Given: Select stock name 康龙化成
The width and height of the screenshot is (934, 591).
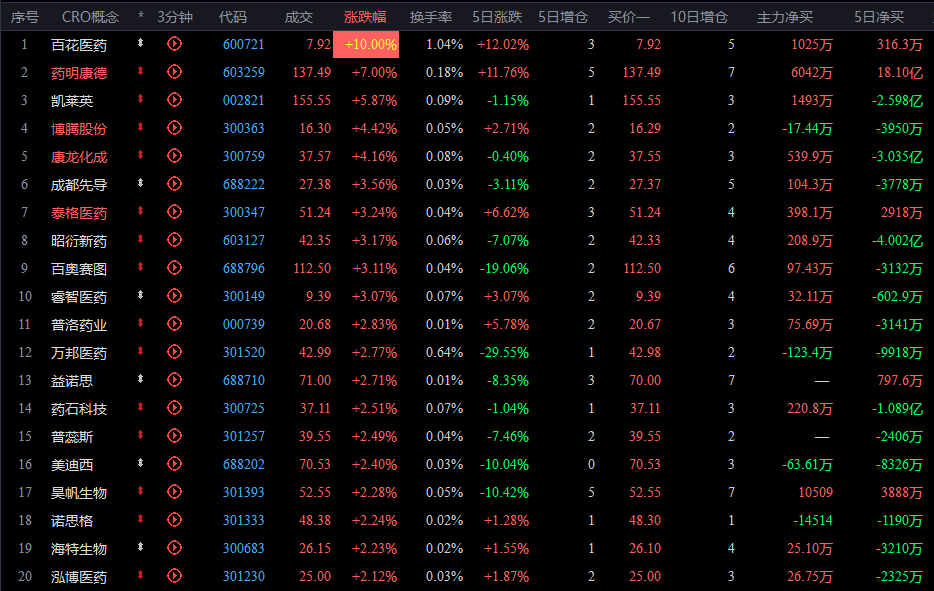Looking at the screenshot, I should (x=79, y=157).
